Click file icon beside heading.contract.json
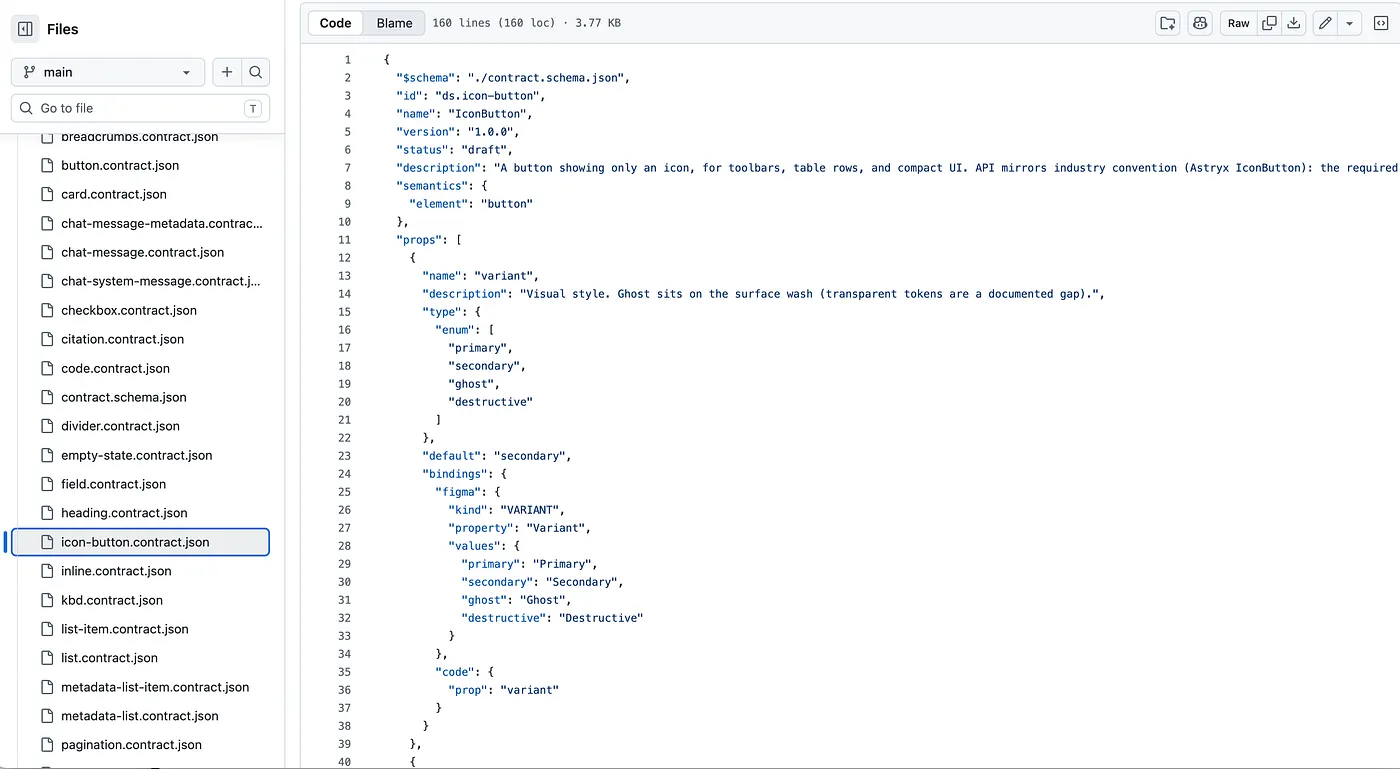1400x769 pixels. tap(46, 513)
